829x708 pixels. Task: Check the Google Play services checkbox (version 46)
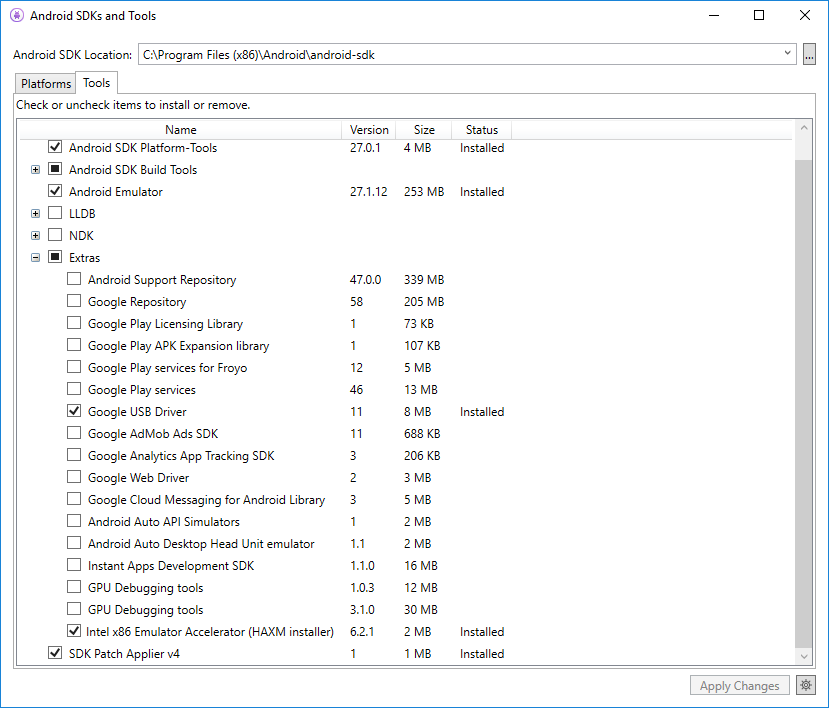pyautogui.click(x=74, y=389)
